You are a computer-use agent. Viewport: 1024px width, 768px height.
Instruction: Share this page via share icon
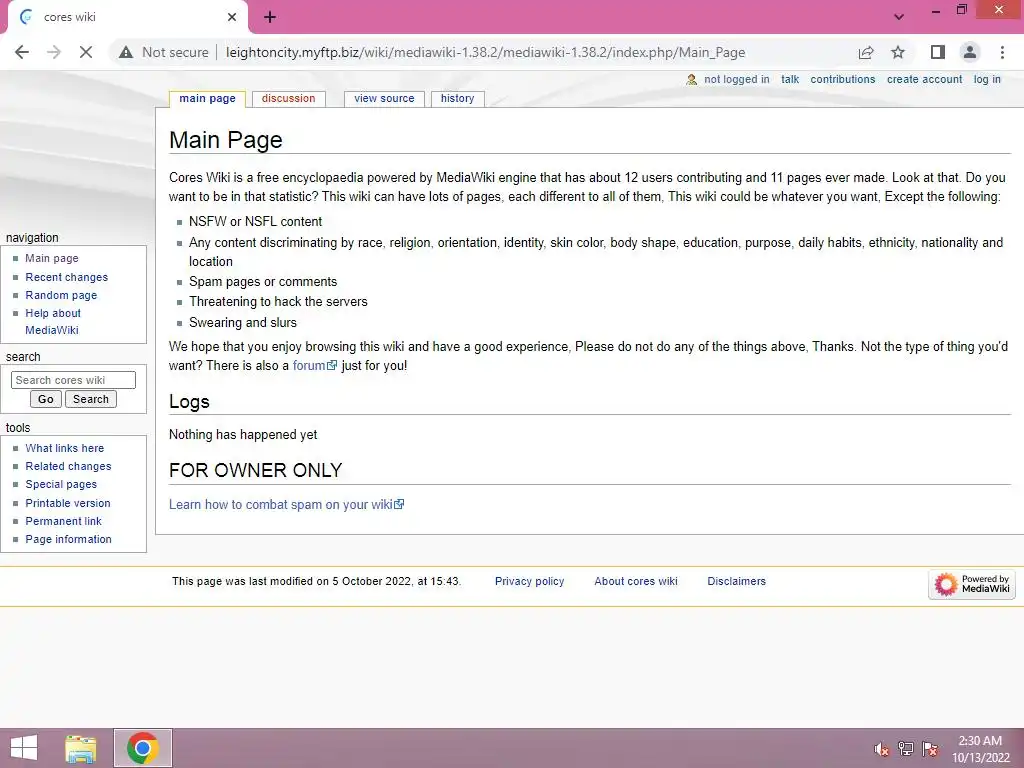866,52
